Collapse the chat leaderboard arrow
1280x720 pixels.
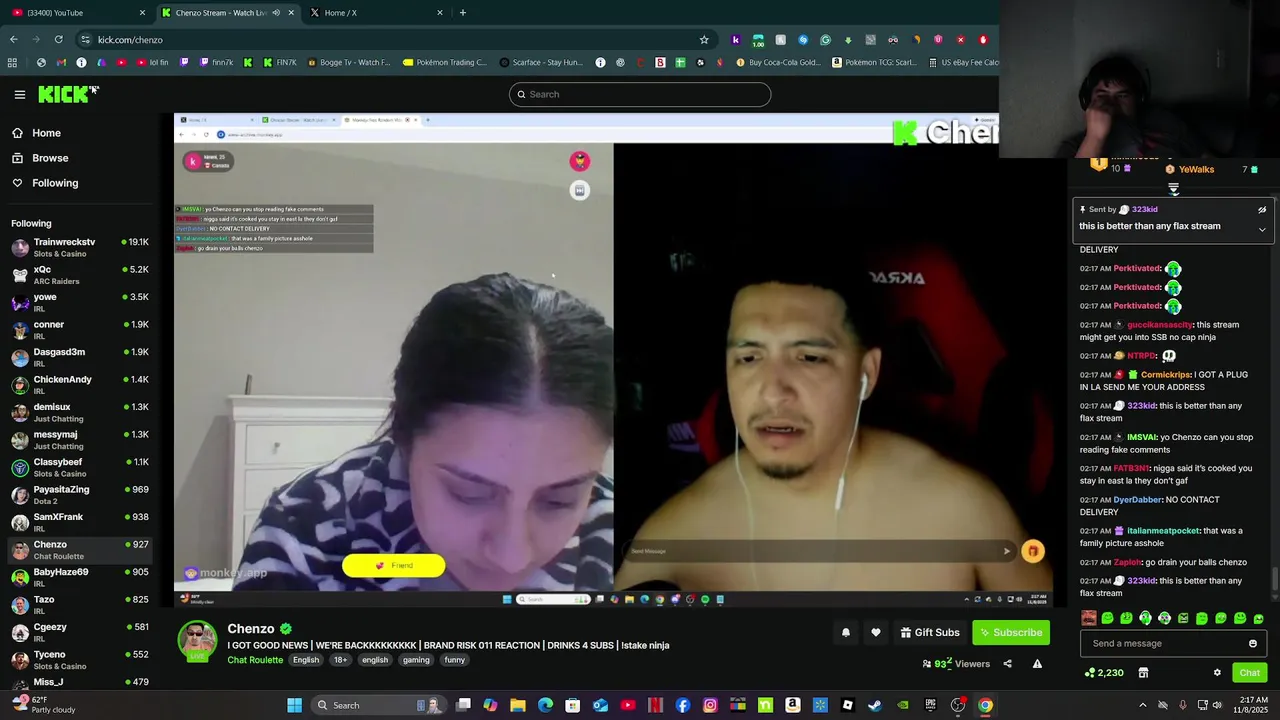pos(1174,188)
